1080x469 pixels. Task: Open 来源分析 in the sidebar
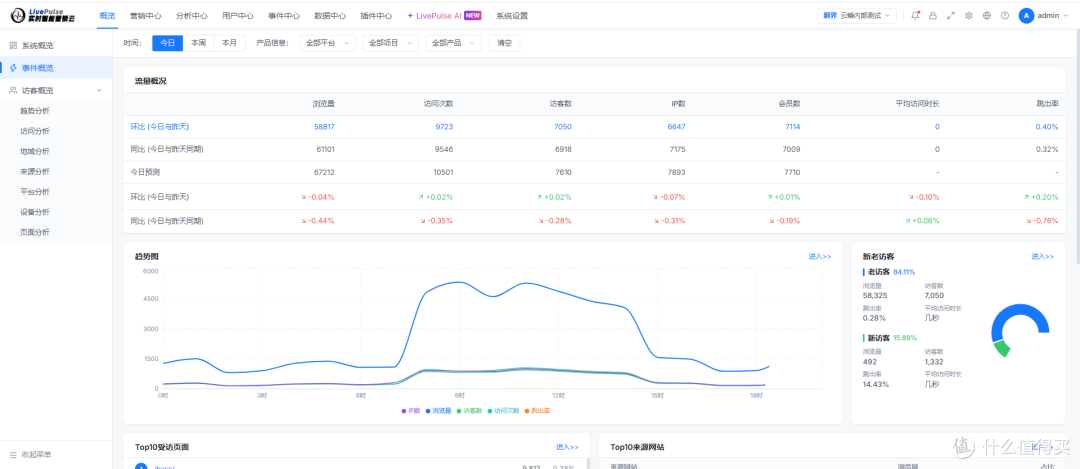point(34,171)
